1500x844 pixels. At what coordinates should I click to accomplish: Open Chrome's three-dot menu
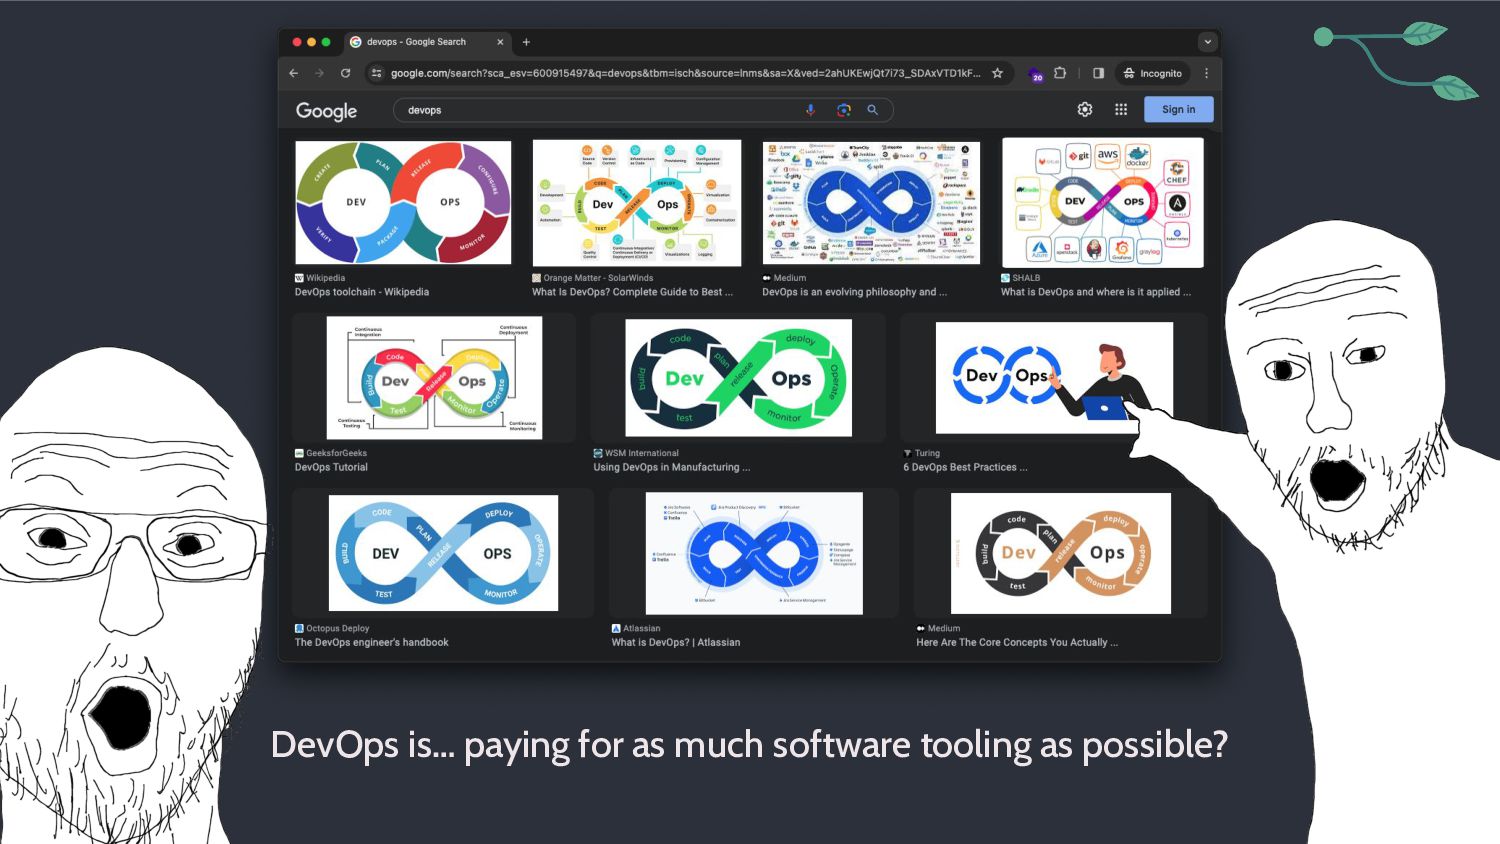tap(1207, 73)
